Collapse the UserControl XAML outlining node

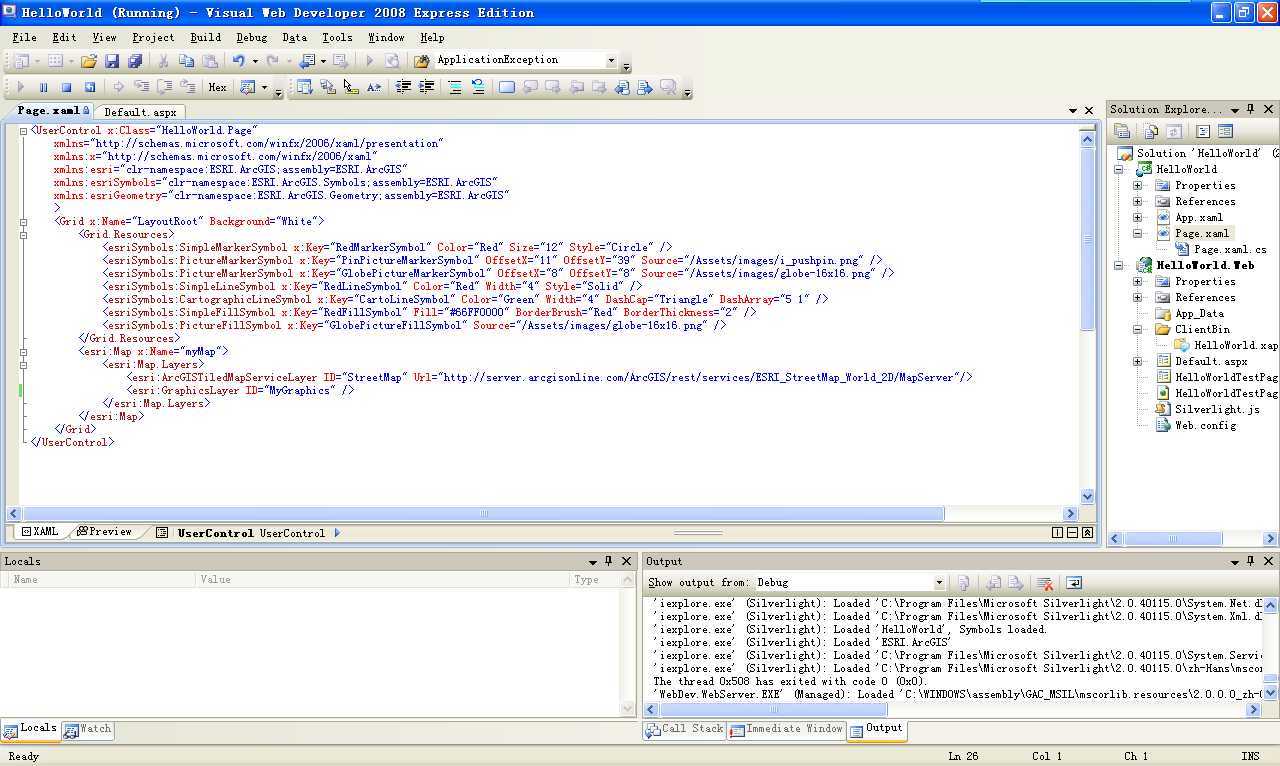(x=24, y=131)
